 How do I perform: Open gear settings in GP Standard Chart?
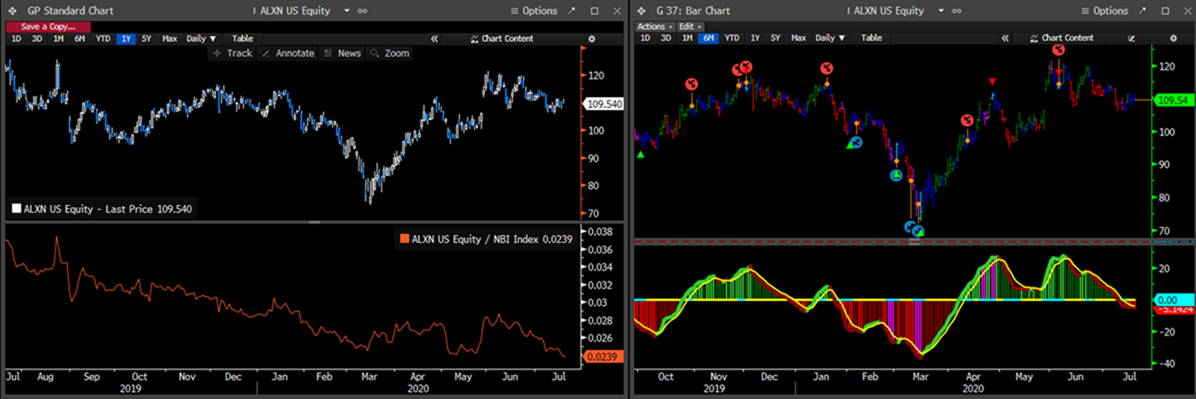pos(591,38)
